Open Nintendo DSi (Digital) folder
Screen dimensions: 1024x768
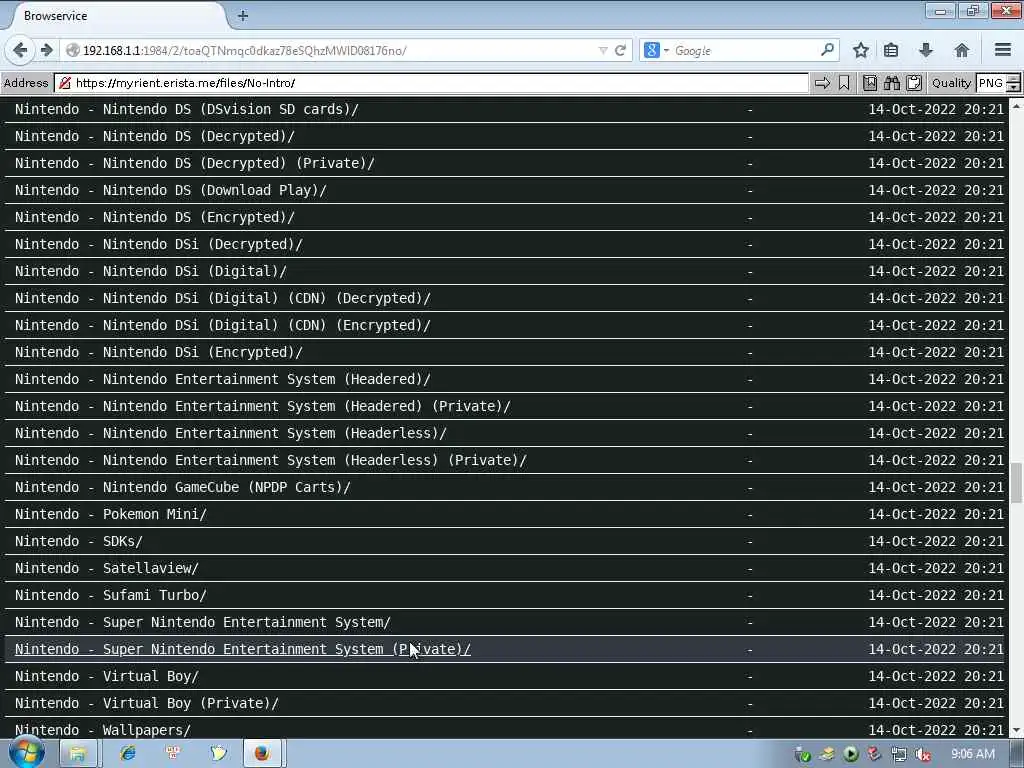coord(151,271)
